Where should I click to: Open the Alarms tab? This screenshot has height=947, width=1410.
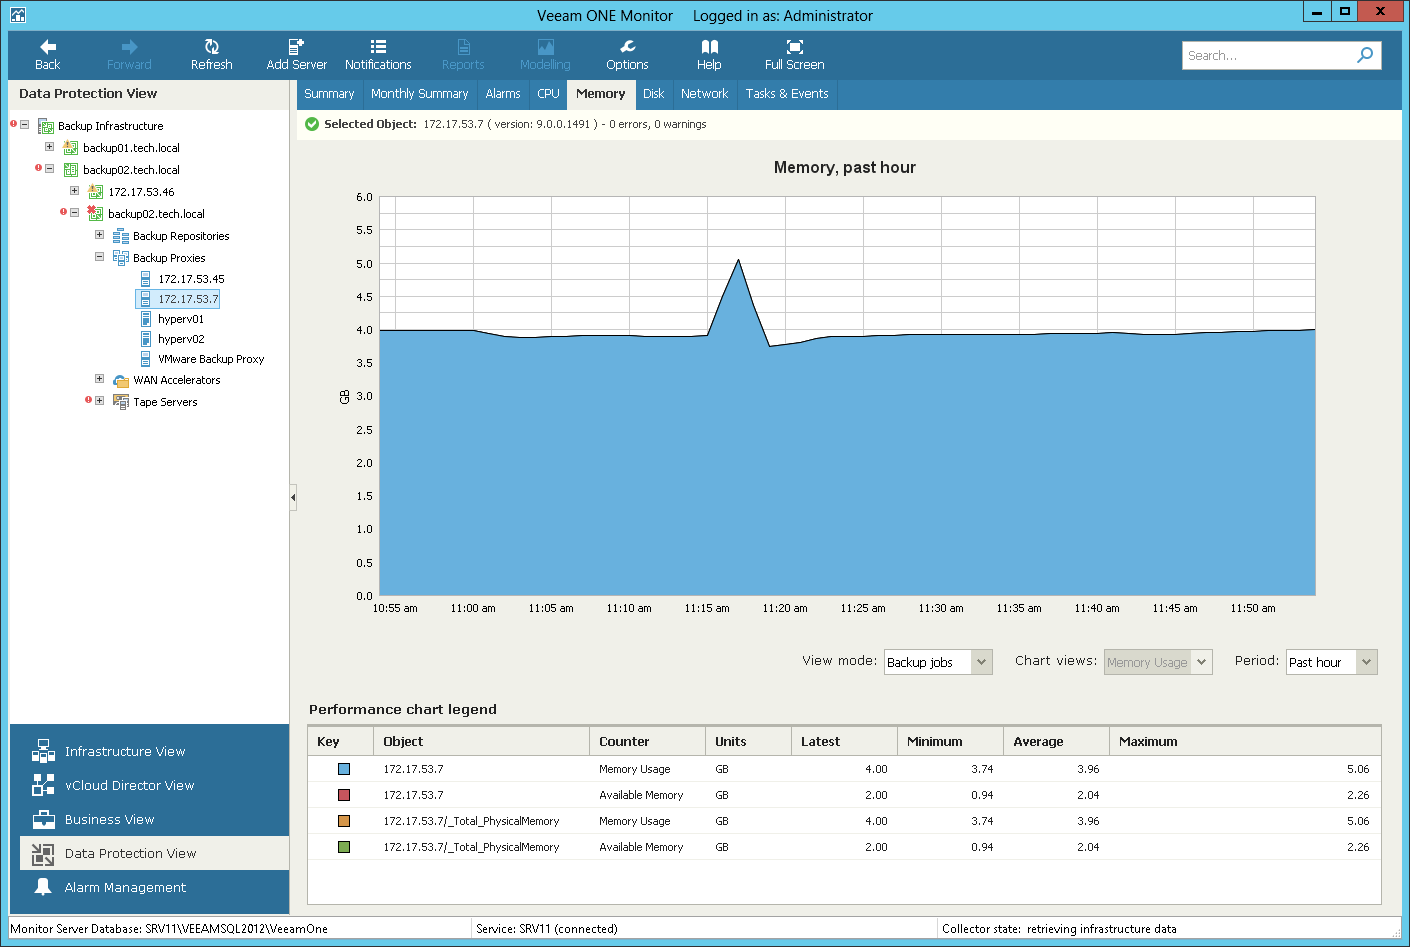pos(503,94)
